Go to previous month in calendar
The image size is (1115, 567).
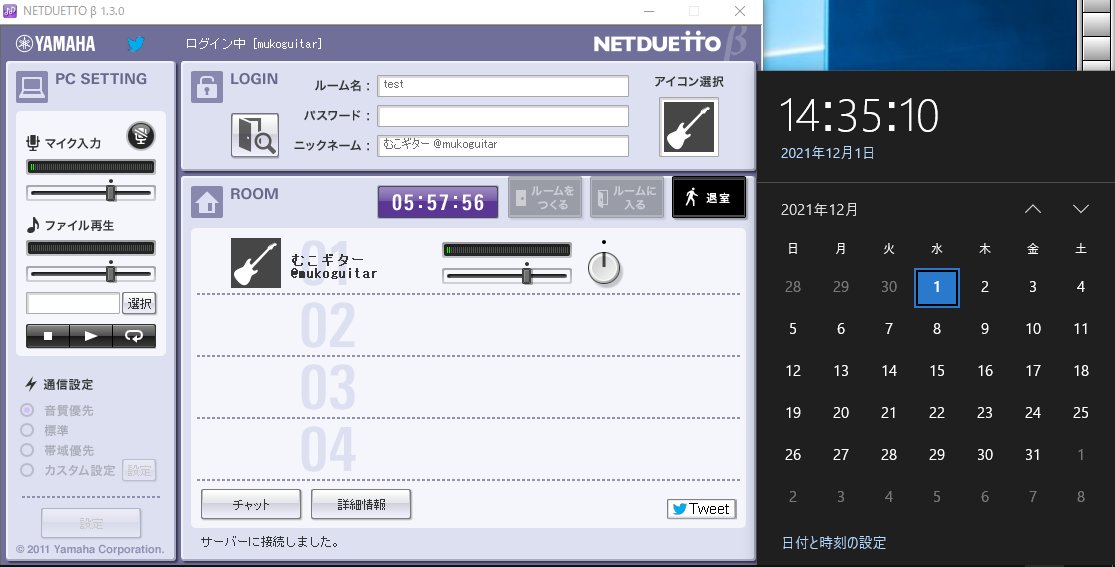[x=1033, y=209]
